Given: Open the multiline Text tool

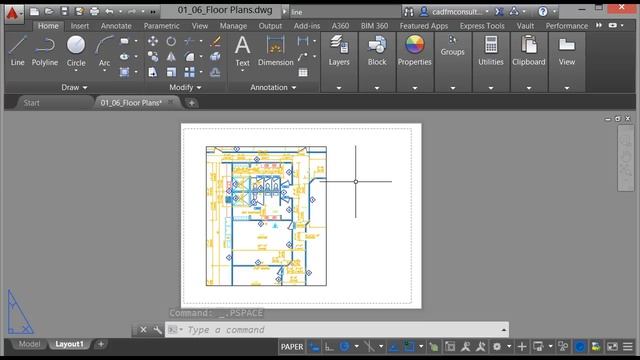Looking at the screenshot, I should pos(242,51).
